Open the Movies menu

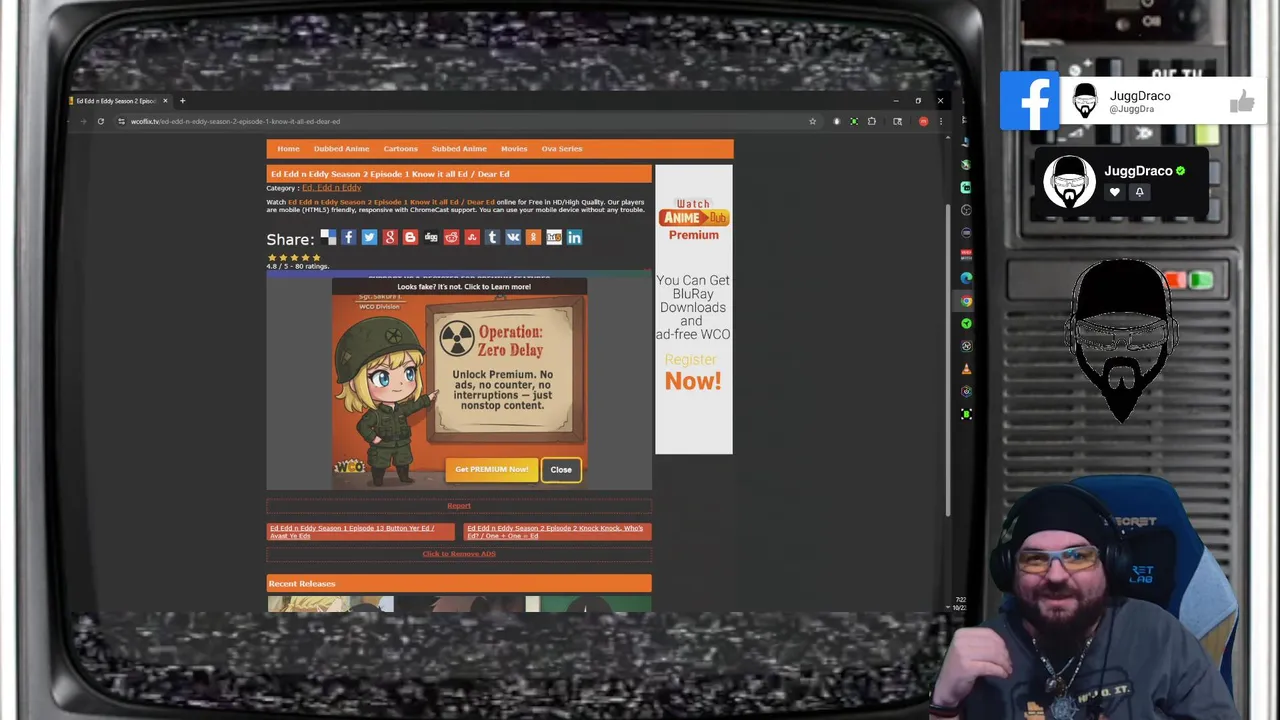(514, 148)
